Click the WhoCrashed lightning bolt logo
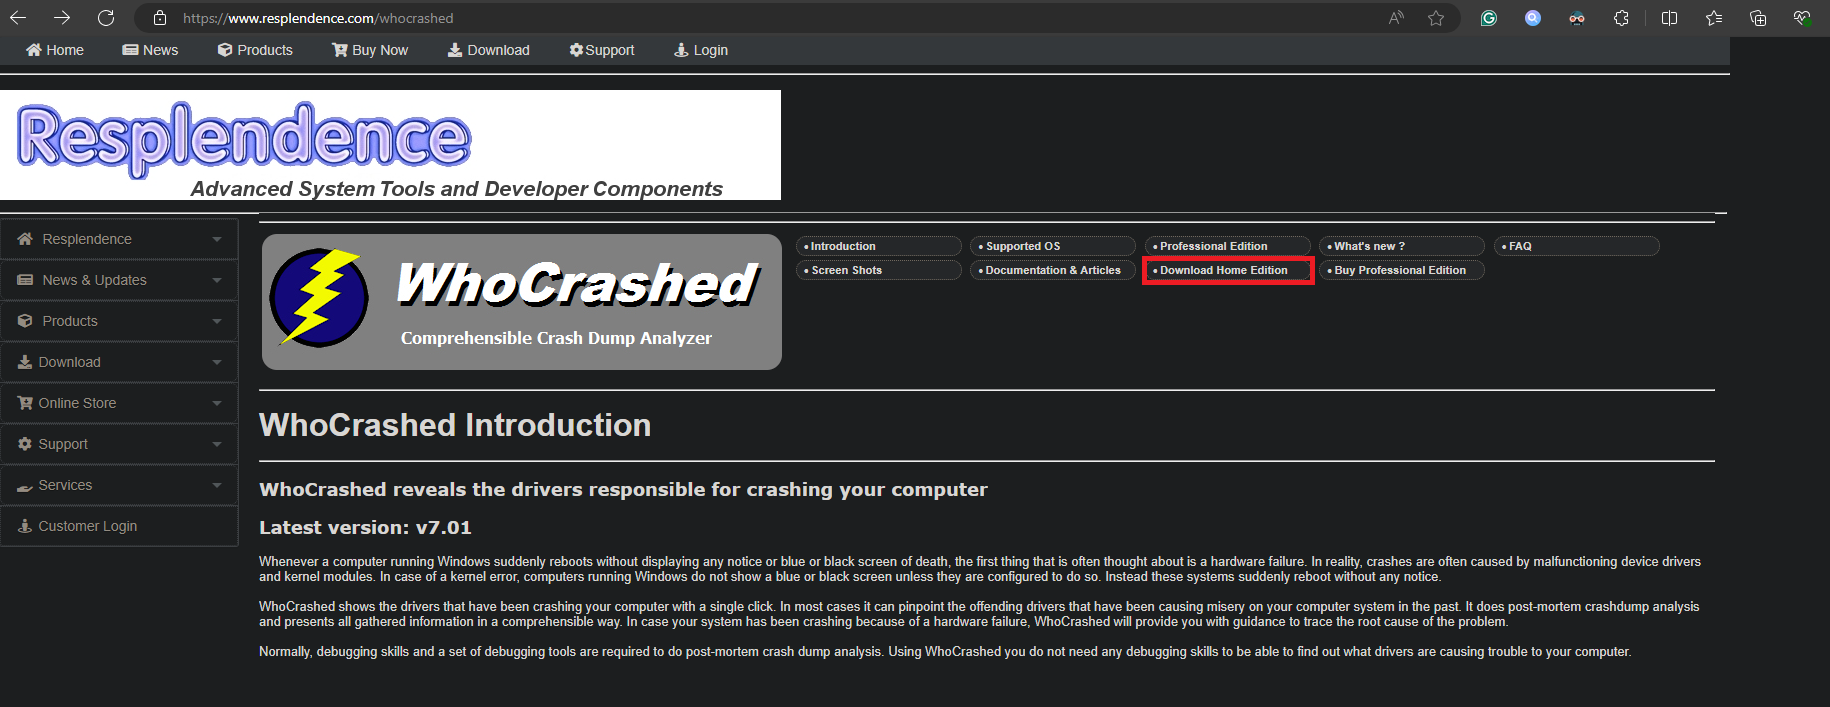 point(319,298)
